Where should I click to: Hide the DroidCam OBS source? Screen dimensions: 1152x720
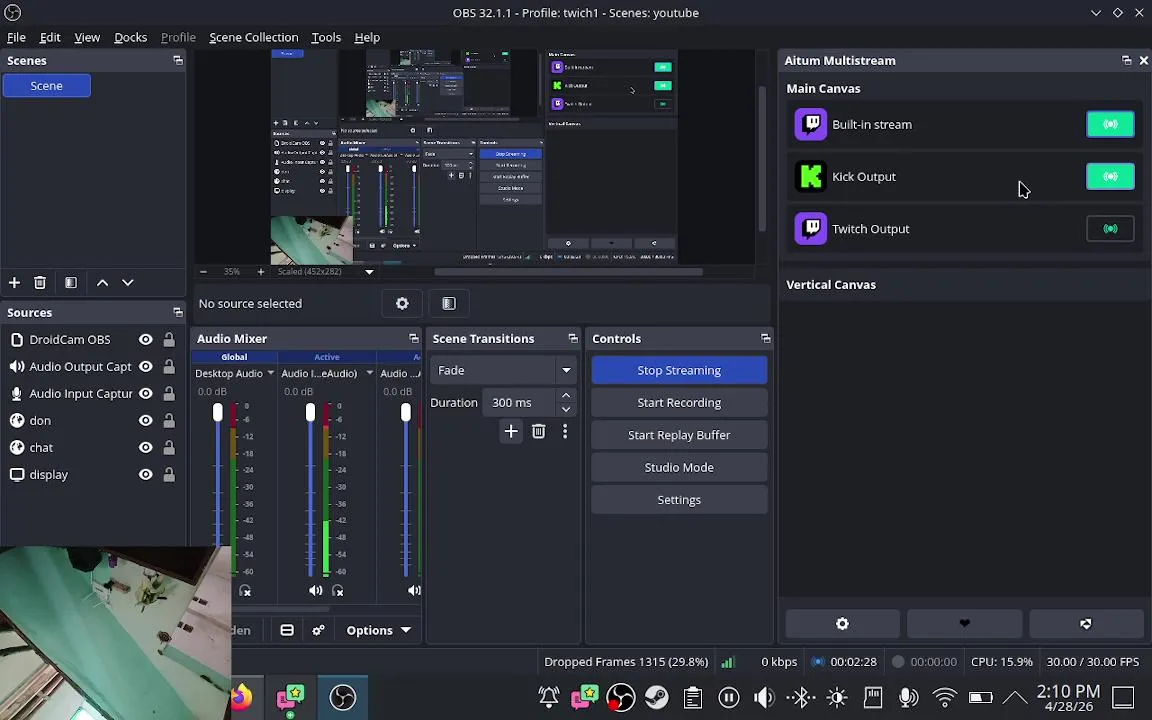click(145, 339)
